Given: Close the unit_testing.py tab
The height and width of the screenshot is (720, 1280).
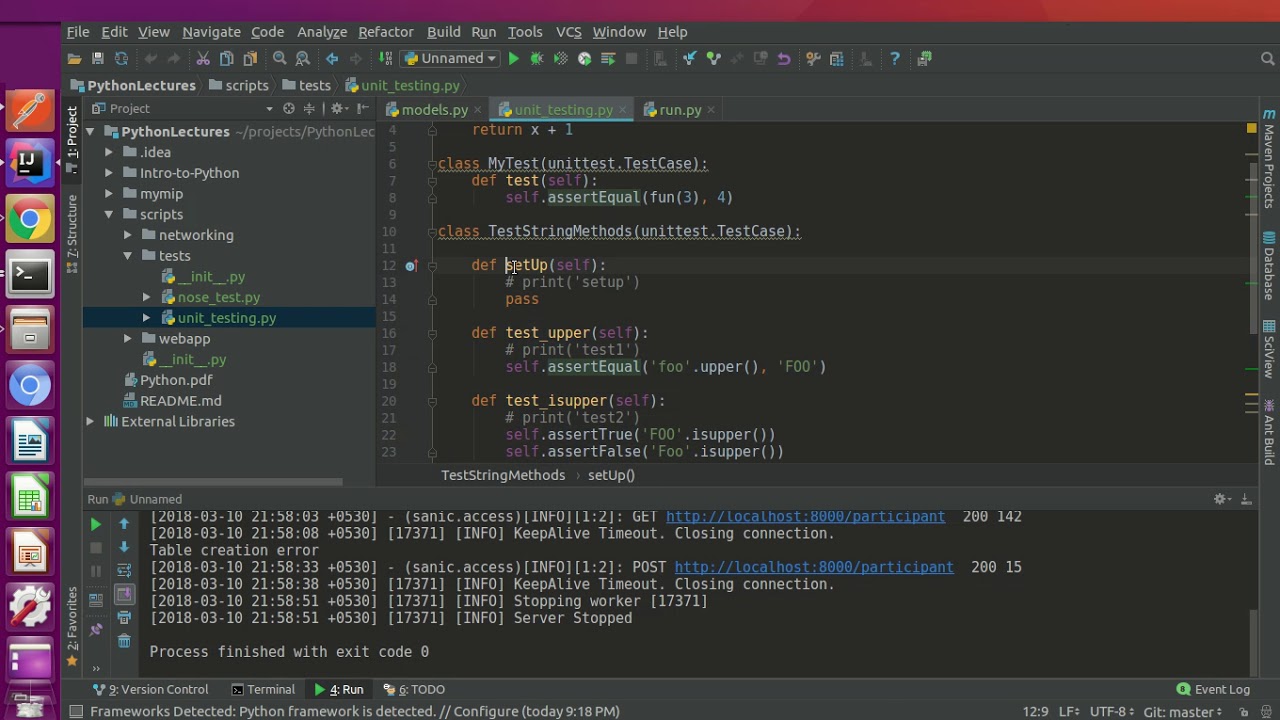Looking at the screenshot, I should coord(624,110).
